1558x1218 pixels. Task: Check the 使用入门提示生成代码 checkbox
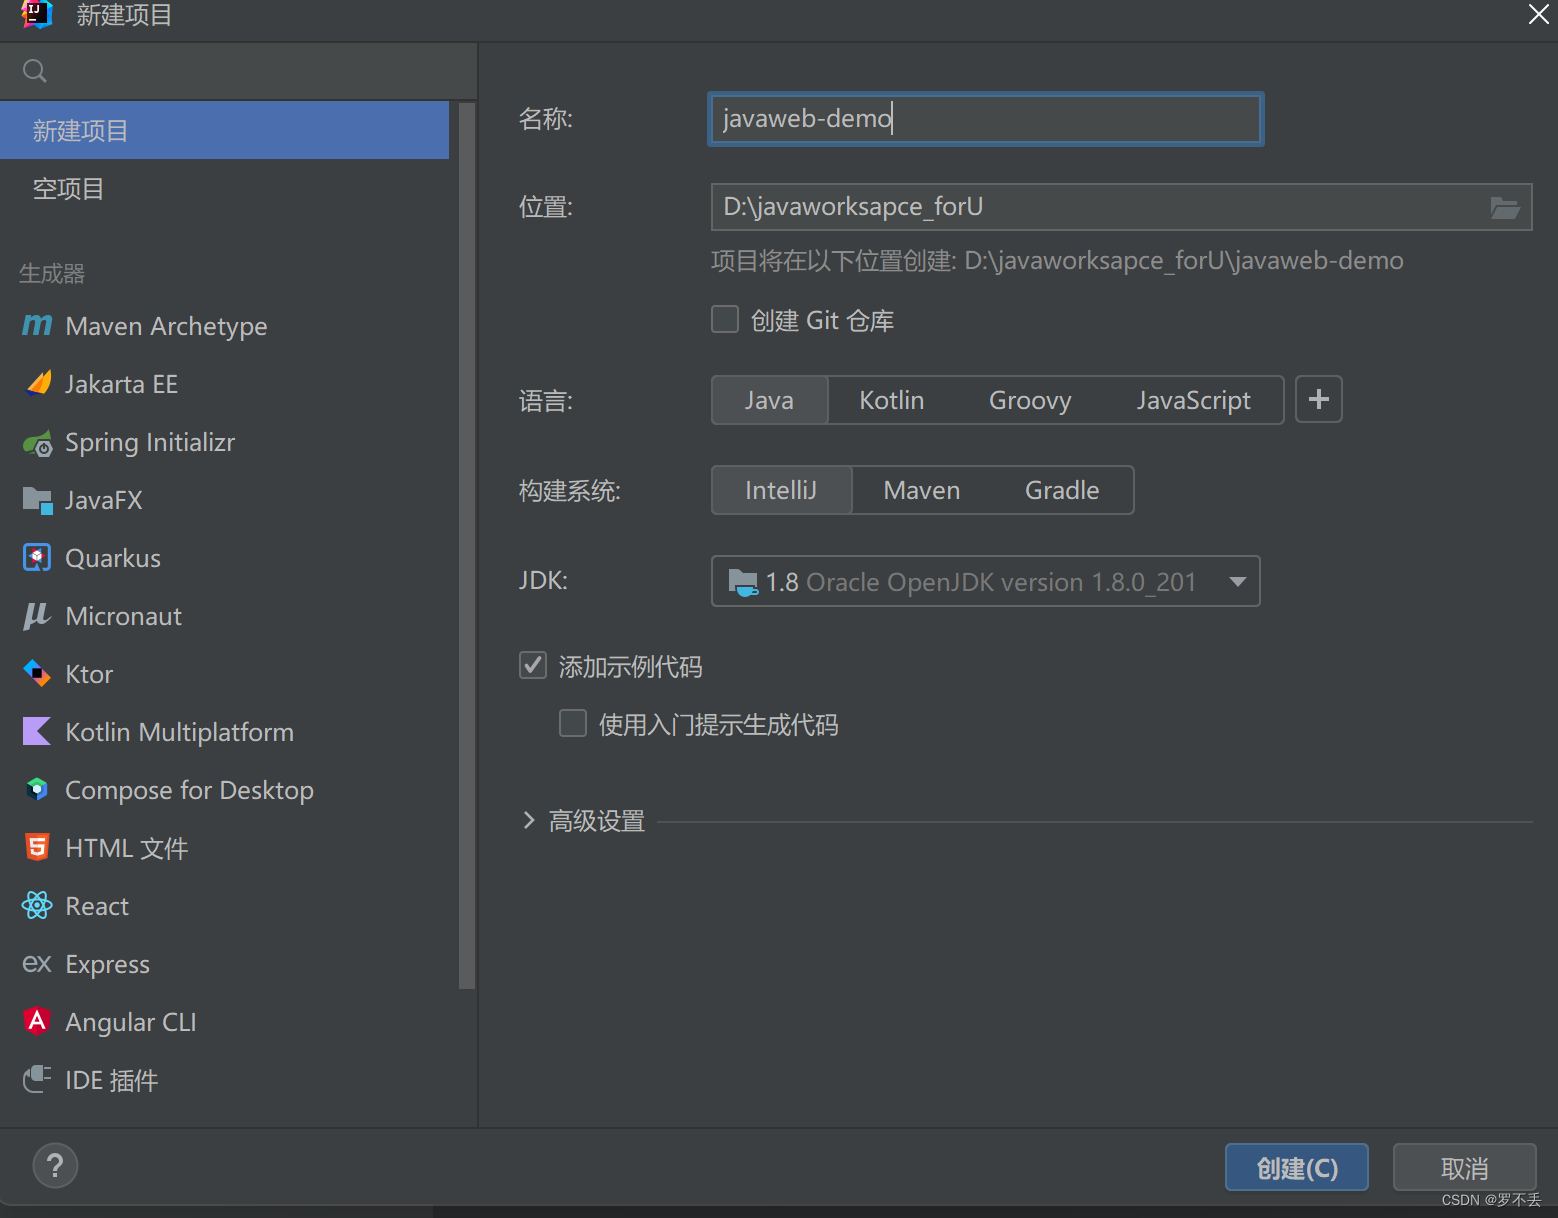[x=573, y=724]
